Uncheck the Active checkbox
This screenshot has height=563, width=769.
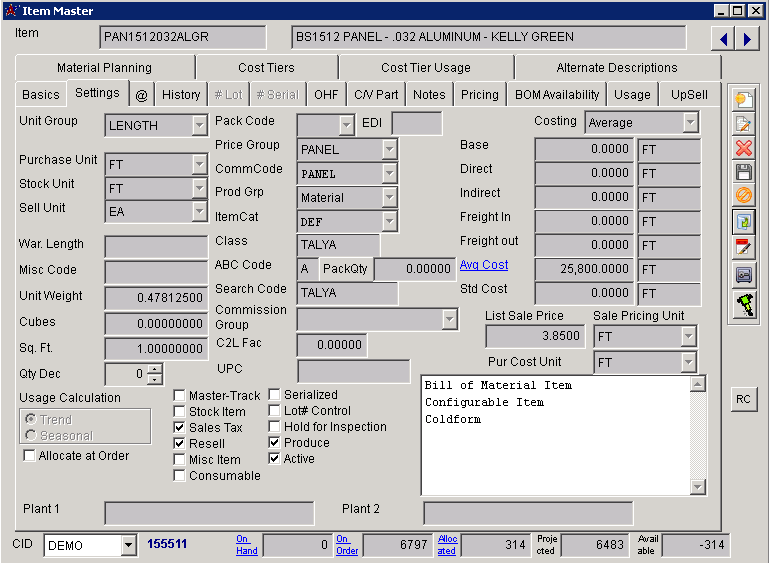tap(274, 459)
